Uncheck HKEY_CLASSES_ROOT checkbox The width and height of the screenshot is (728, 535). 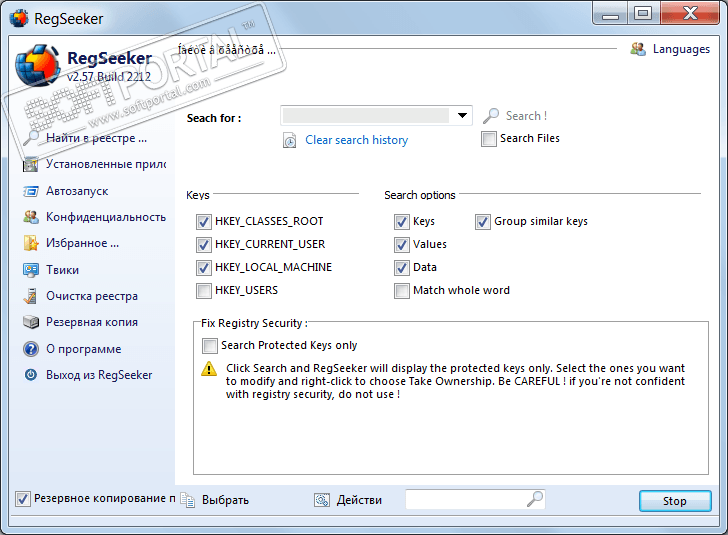tap(204, 222)
